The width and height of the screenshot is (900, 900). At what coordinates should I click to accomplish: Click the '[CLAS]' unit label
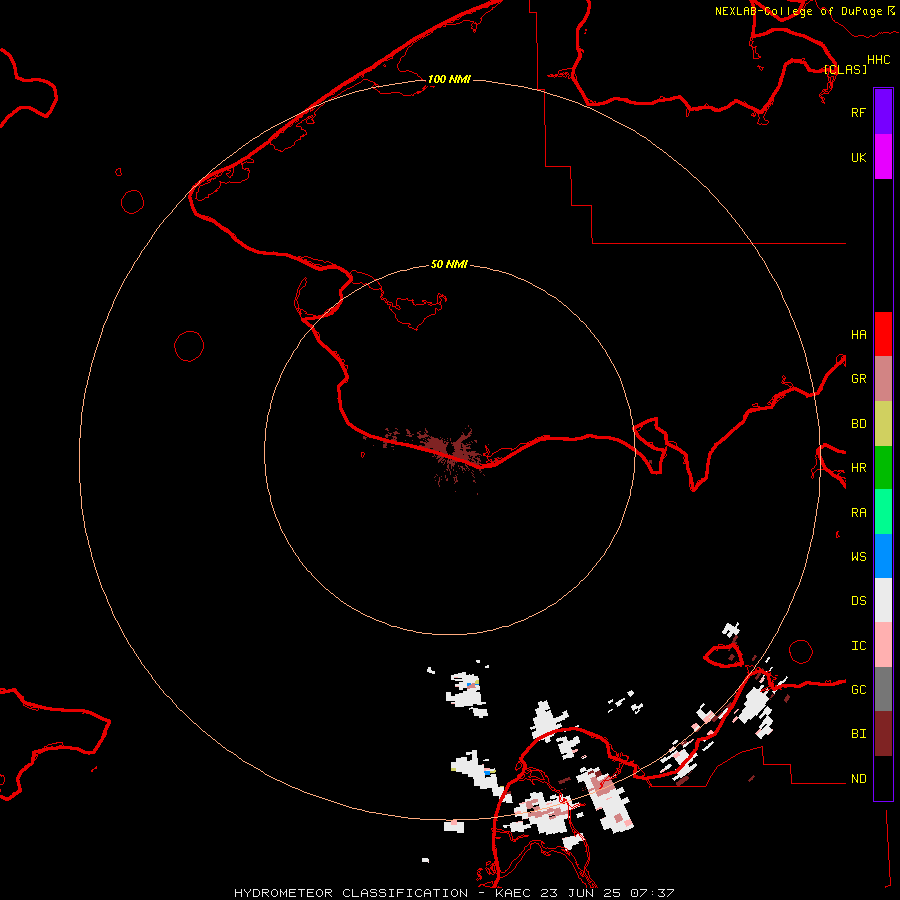845,69
